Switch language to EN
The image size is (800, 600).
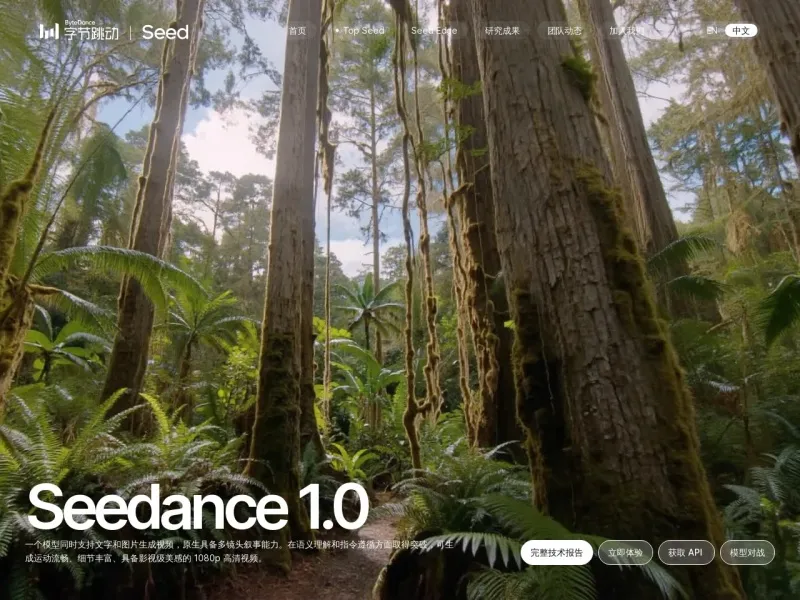[x=712, y=31]
